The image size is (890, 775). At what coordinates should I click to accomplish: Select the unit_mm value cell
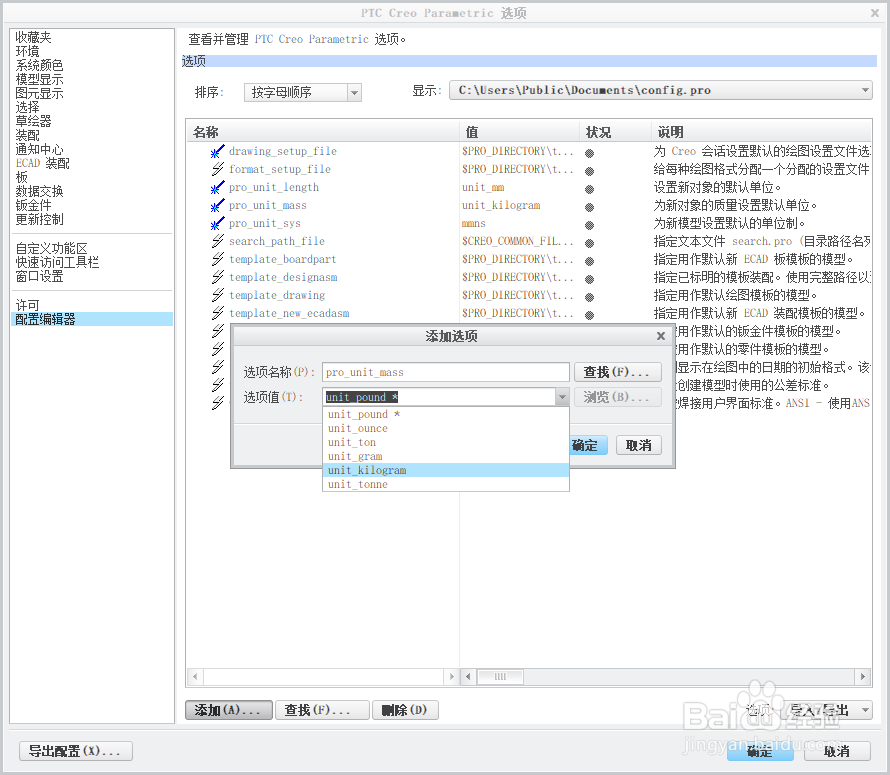click(x=483, y=187)
